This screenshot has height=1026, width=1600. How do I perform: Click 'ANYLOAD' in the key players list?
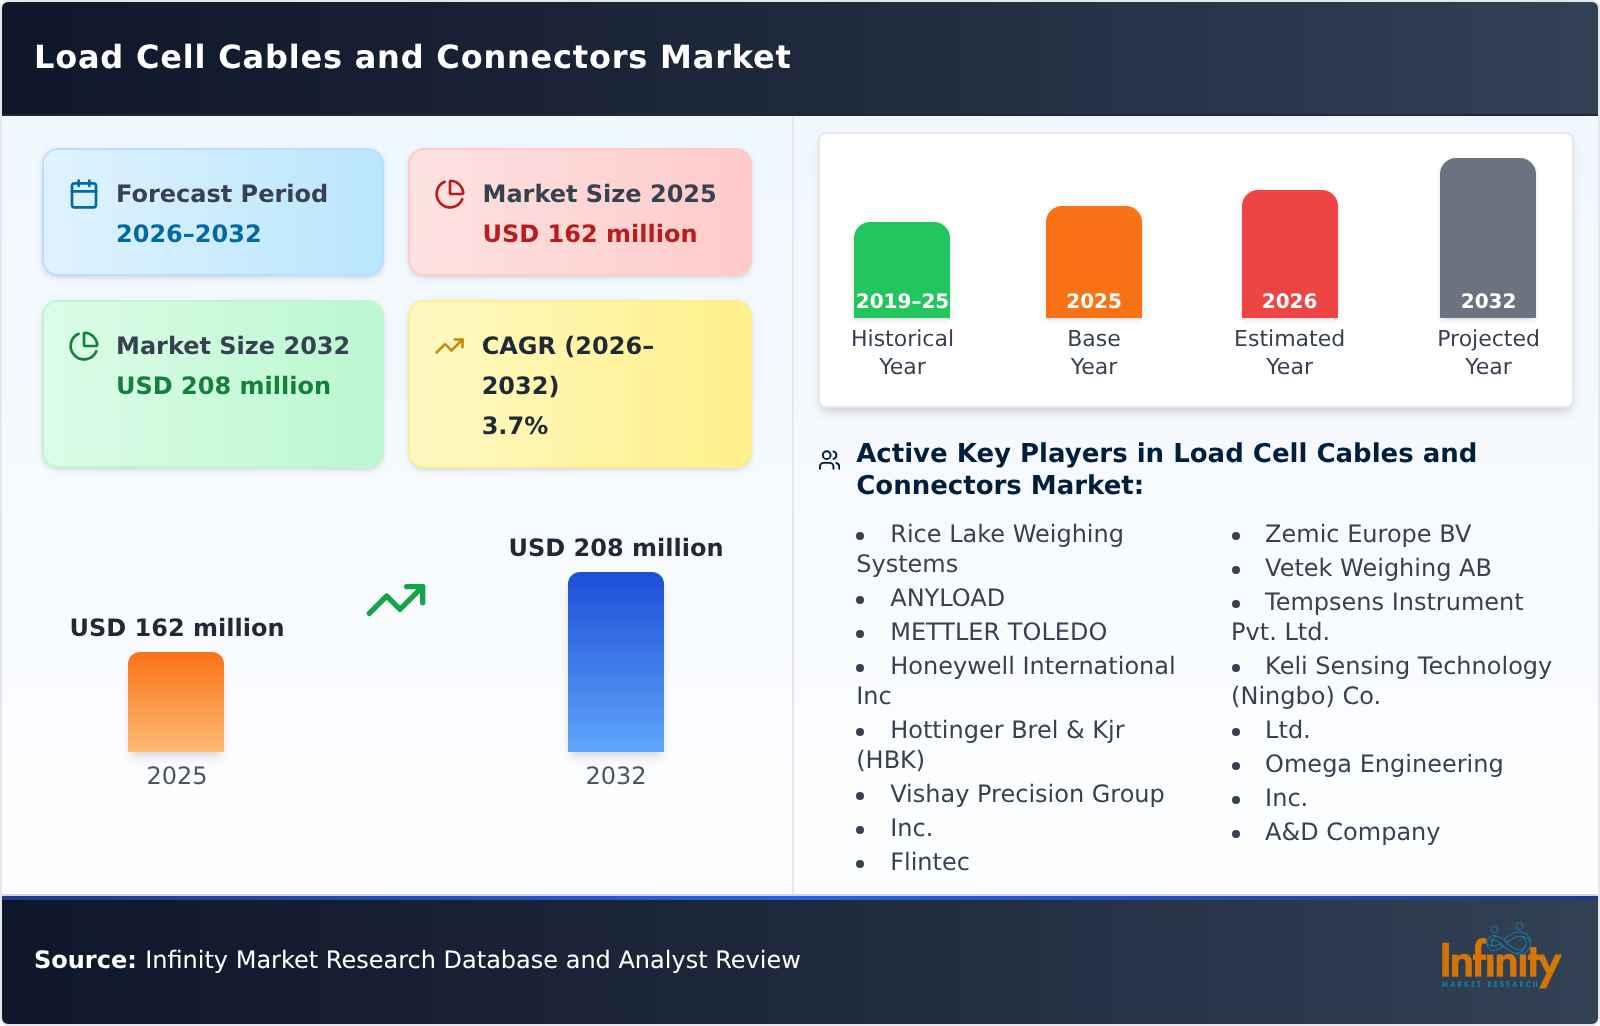[x=947, y=598]
